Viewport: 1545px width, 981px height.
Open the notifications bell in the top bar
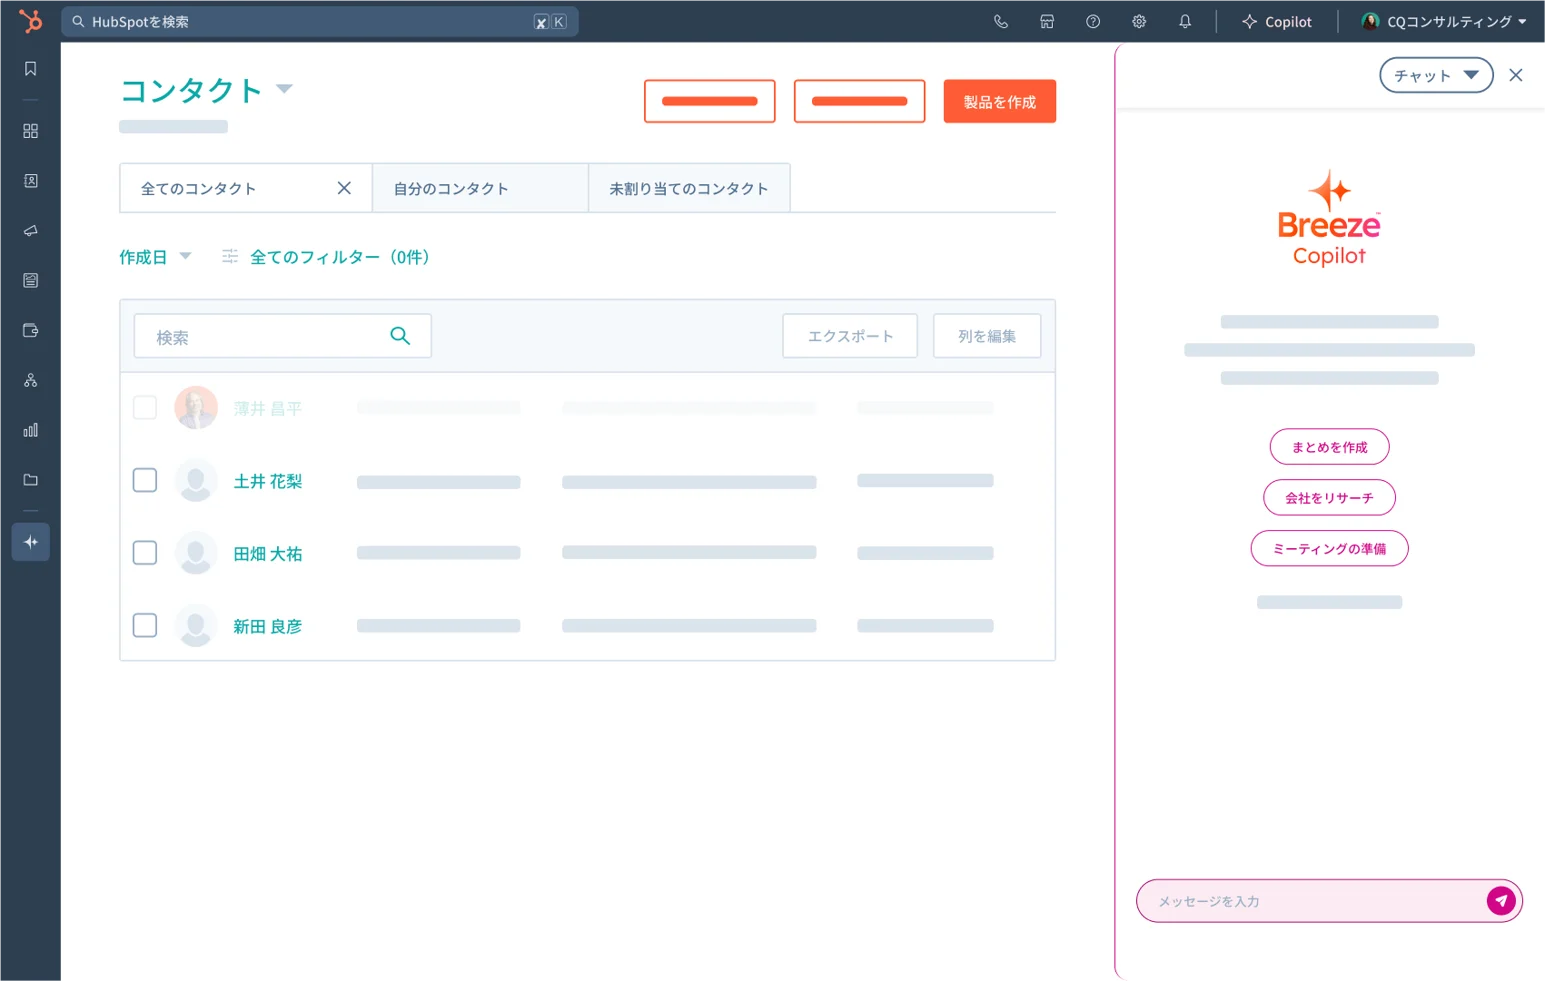tap(1185, 21)
